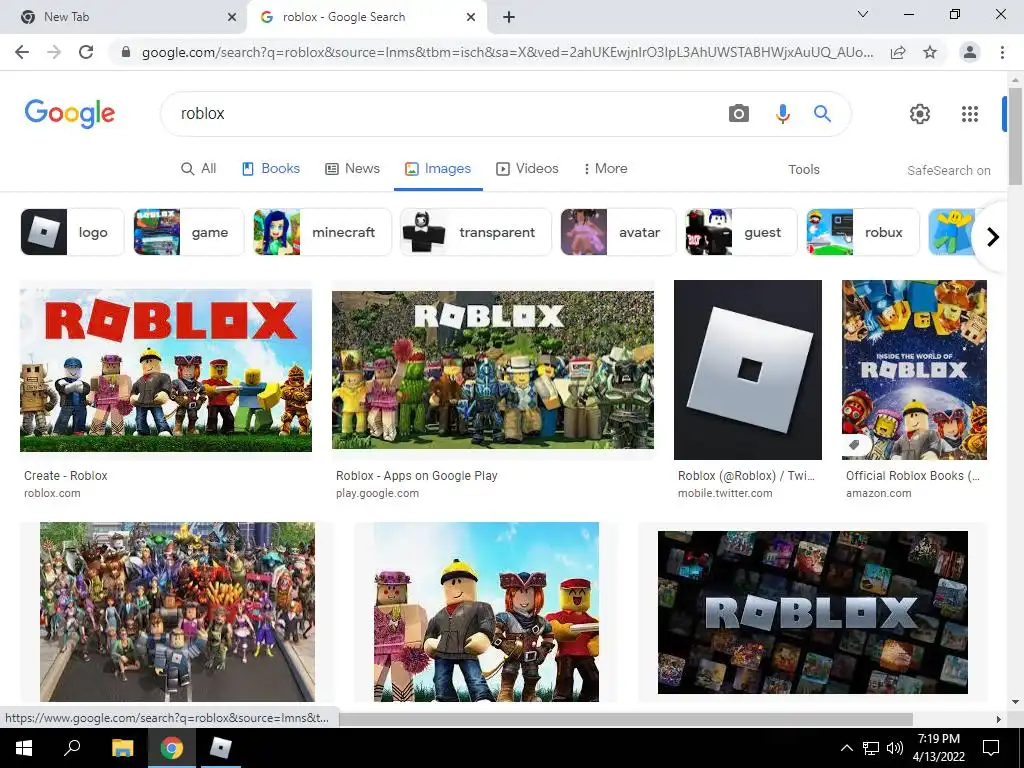Click the amazon.com source link
This screenshot has height=768, width=1024.
[x=878, y=493]
